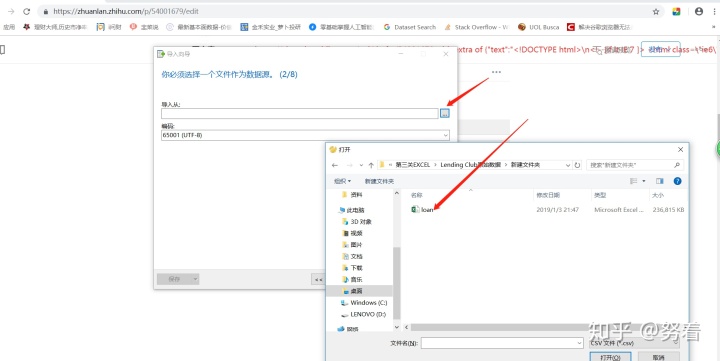
Task: Select the 3D Objects folder
Action: (356, 221)
